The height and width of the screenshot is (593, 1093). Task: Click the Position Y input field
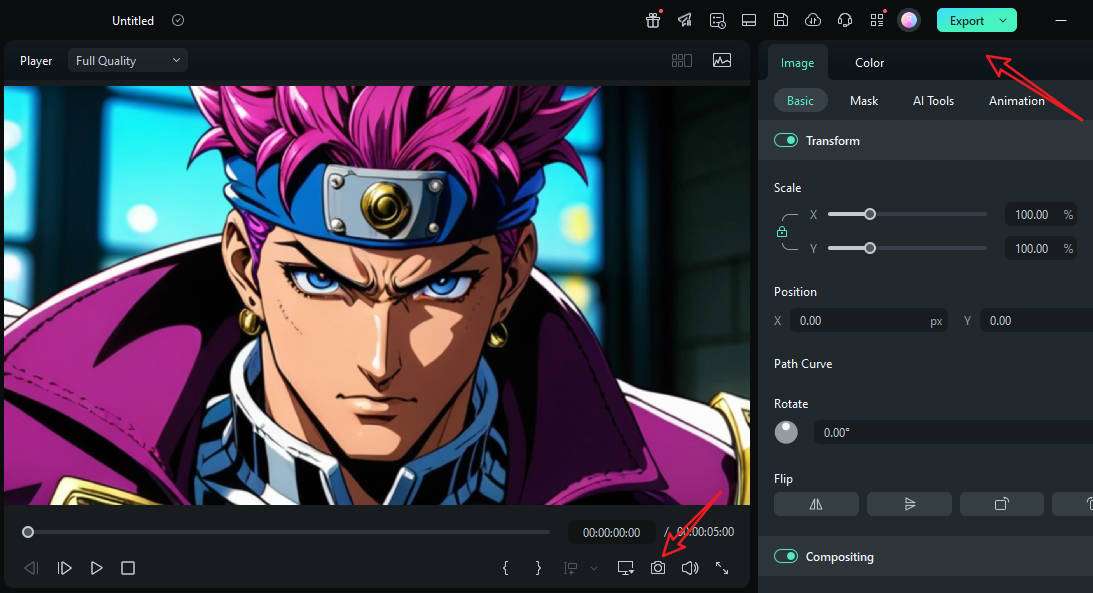[x=1036, y=321]
